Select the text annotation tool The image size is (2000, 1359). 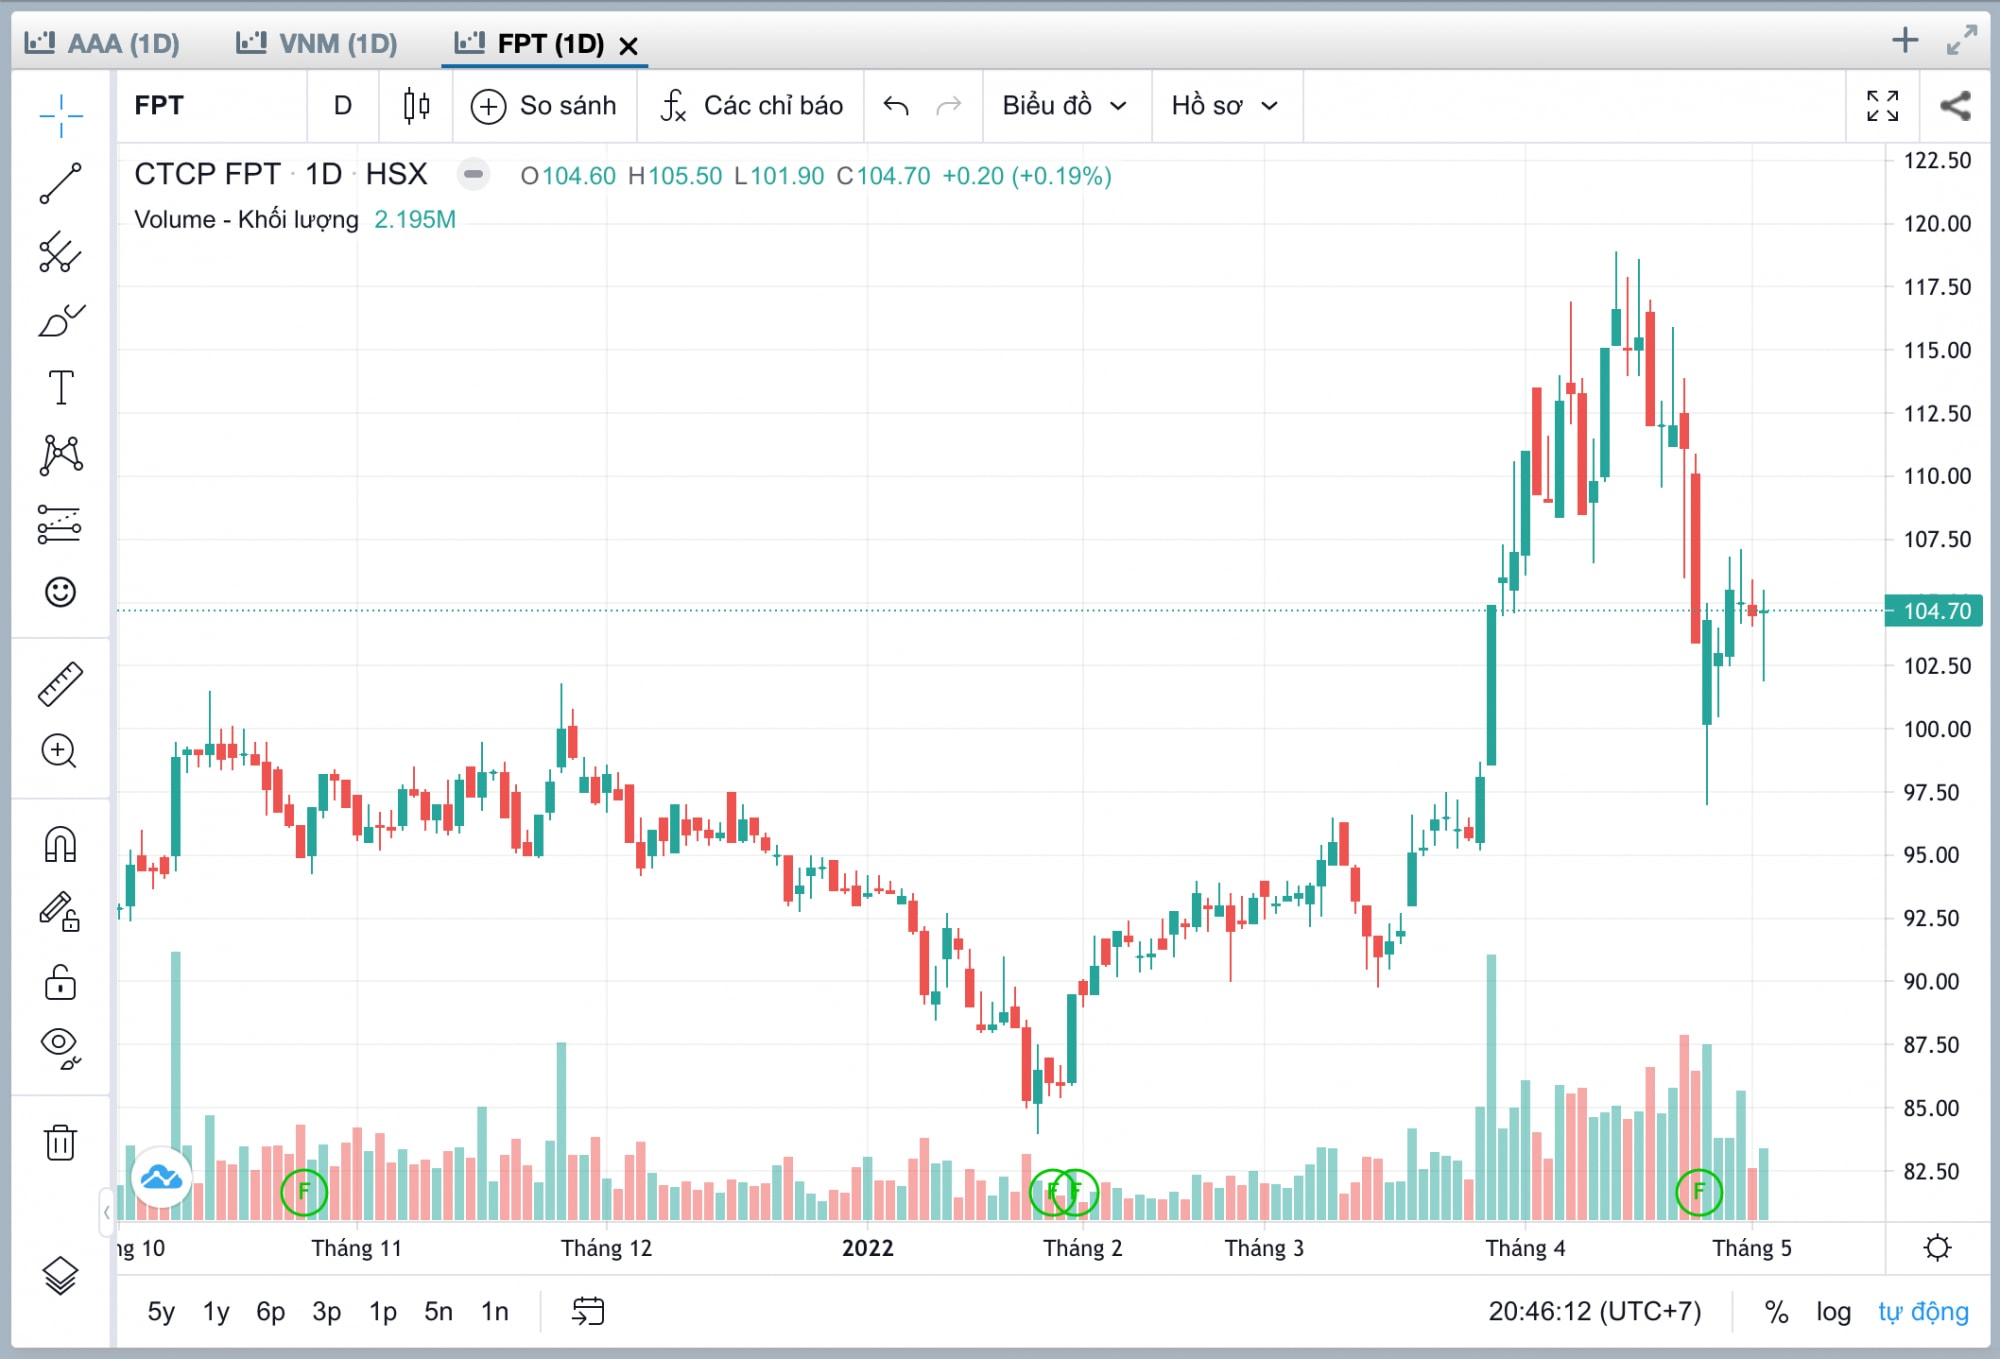tap(61, 387)
